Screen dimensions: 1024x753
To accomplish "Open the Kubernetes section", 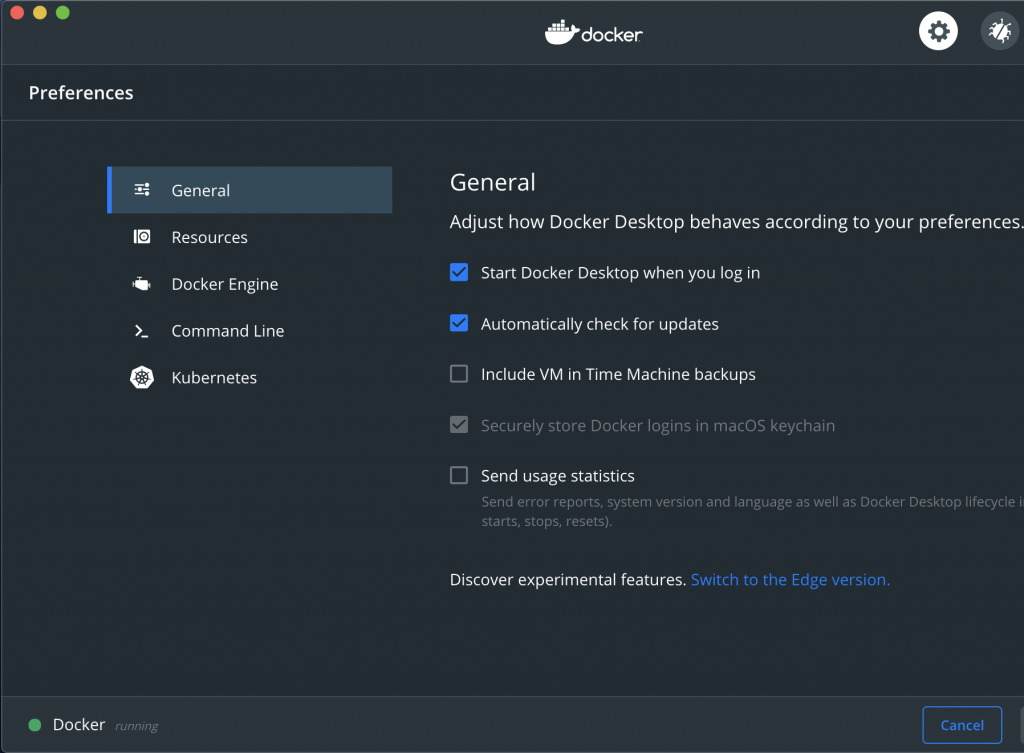I will point(249,377).
